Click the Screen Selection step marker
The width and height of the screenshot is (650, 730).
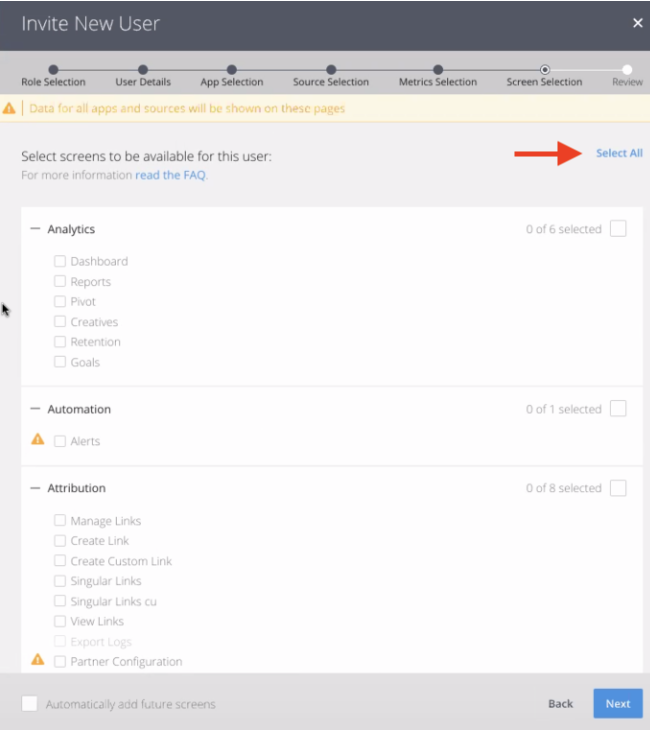click(544, 70)
